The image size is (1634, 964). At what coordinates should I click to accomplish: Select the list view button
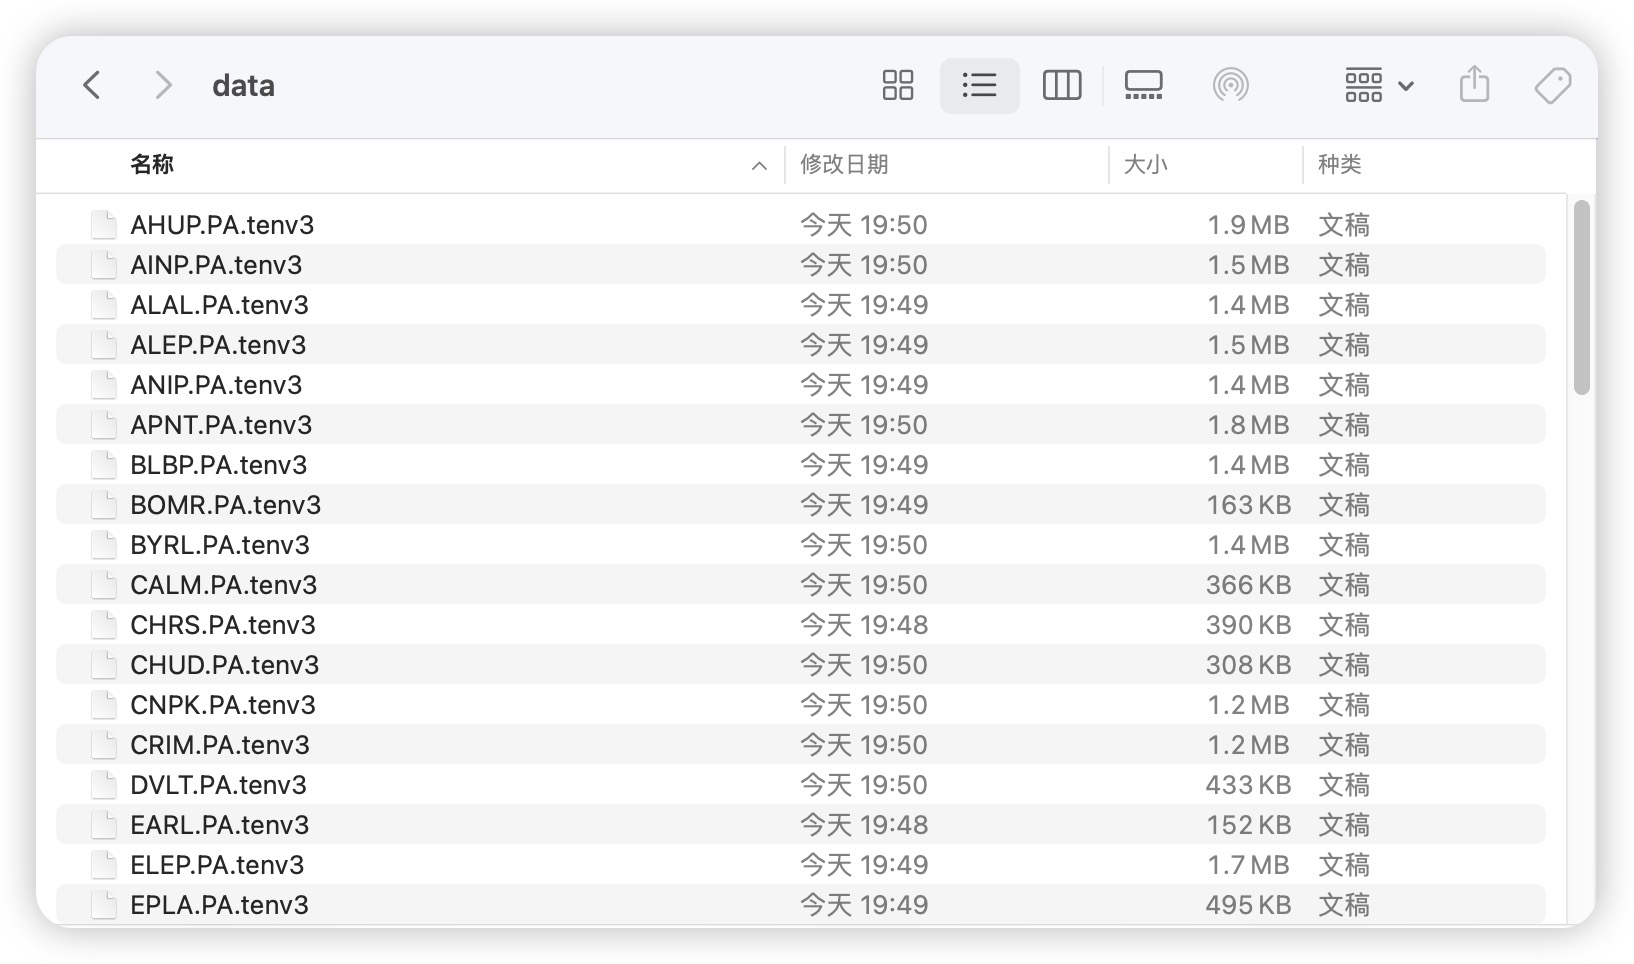click(x=979, y=85)
